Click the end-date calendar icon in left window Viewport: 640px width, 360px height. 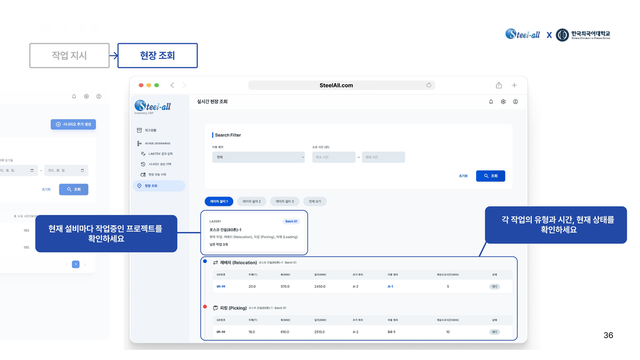[82, 170]
